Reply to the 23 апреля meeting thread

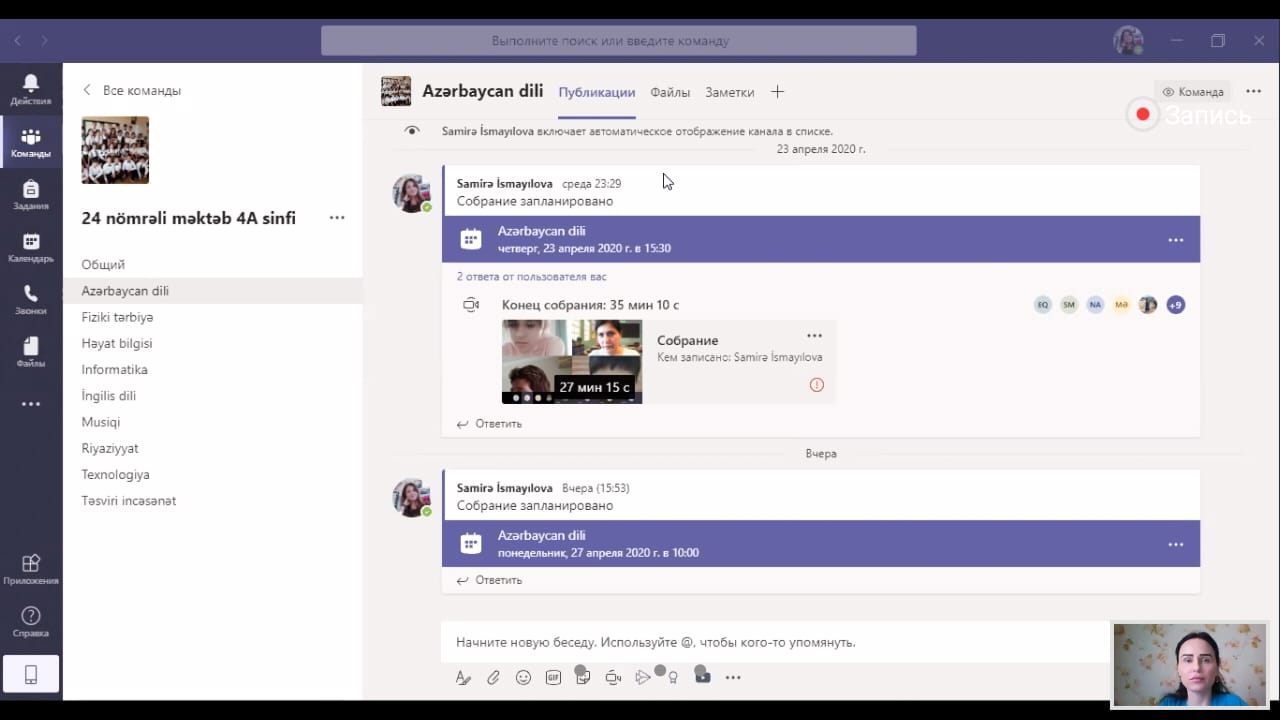(x=490, y=424)
